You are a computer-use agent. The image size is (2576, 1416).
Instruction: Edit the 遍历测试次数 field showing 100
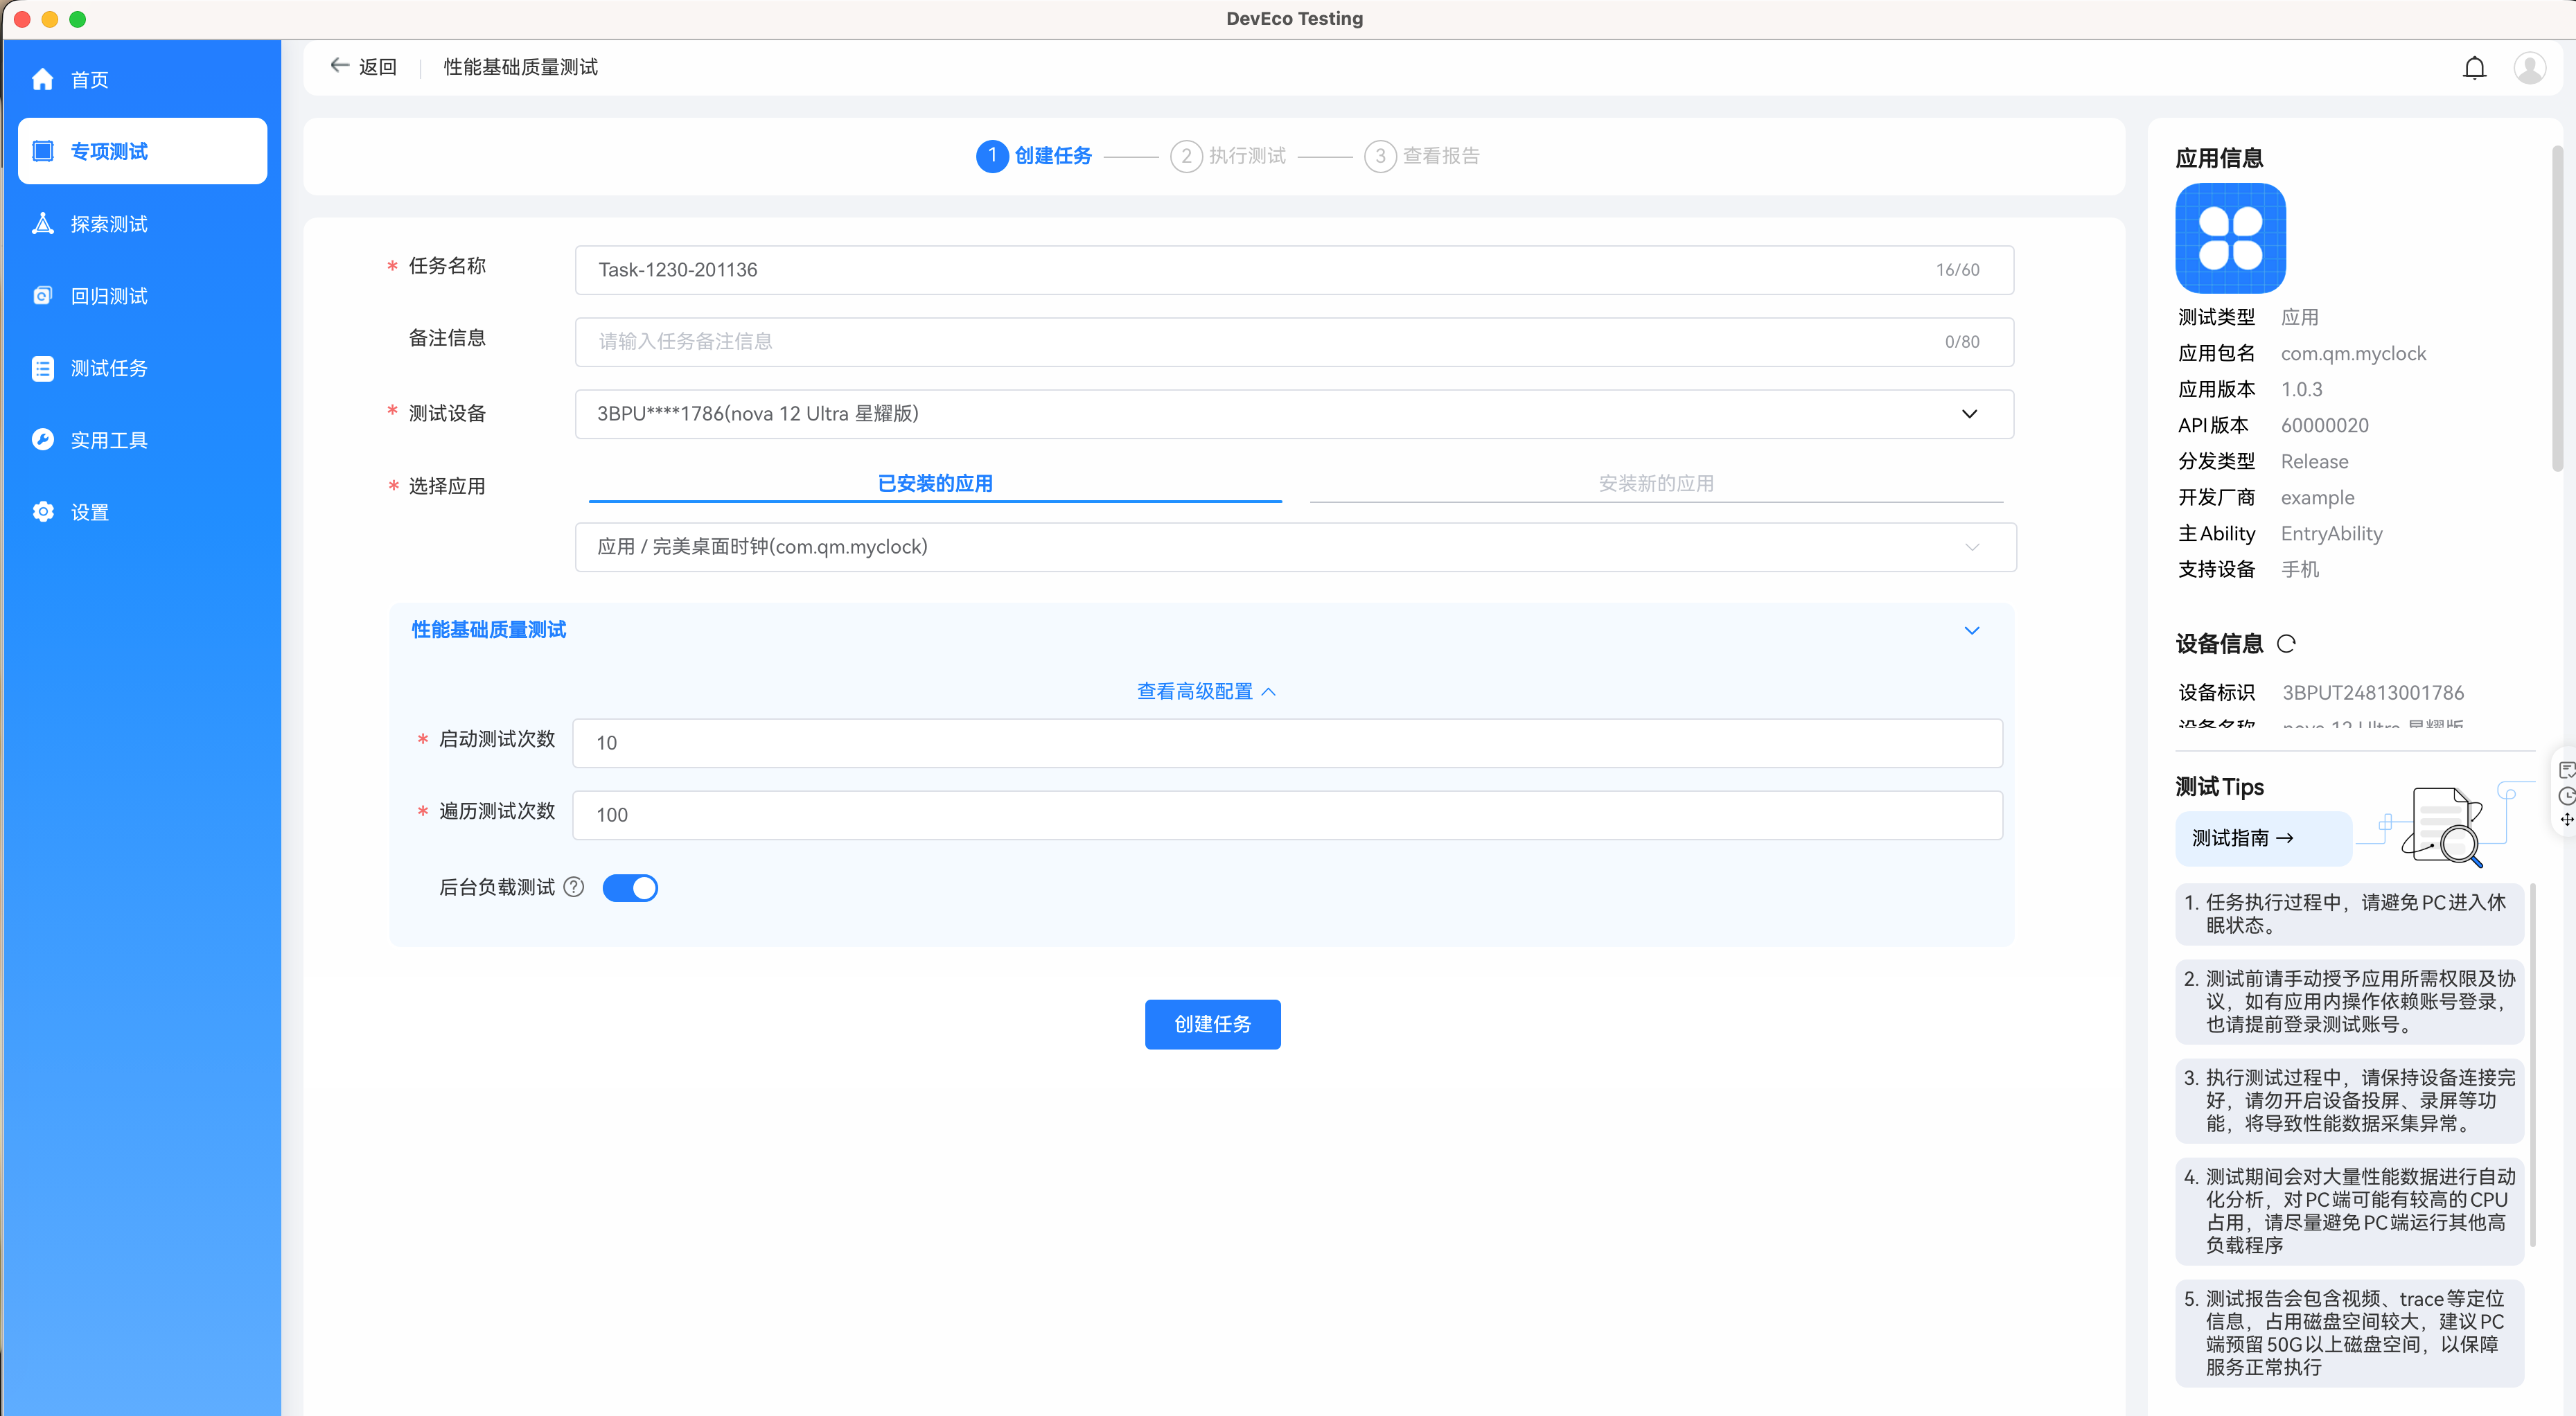tap(1287, 815)
